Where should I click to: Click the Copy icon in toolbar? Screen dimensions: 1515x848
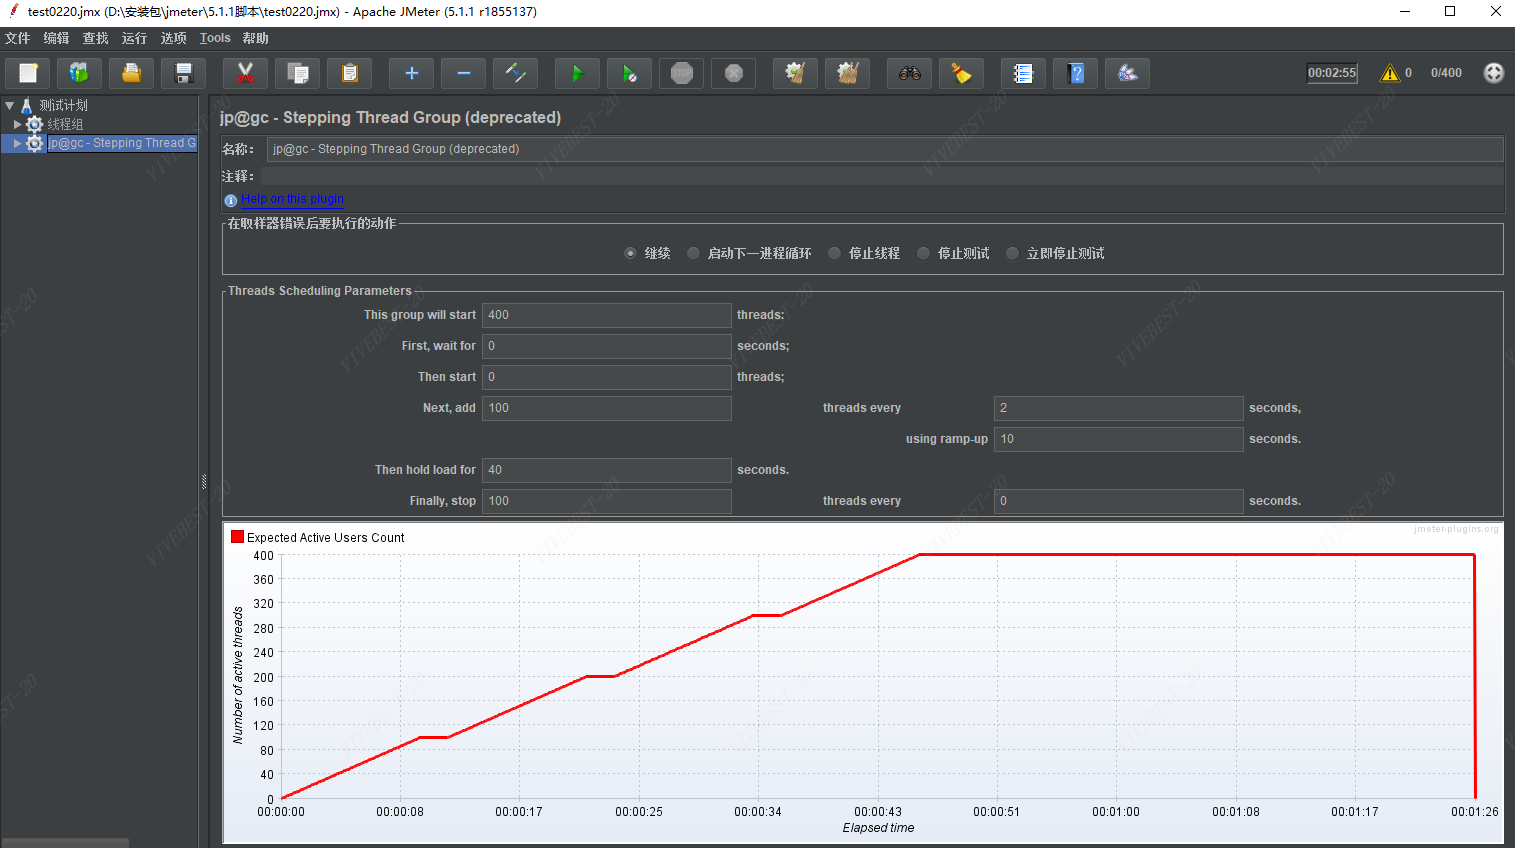coord(297,73)
